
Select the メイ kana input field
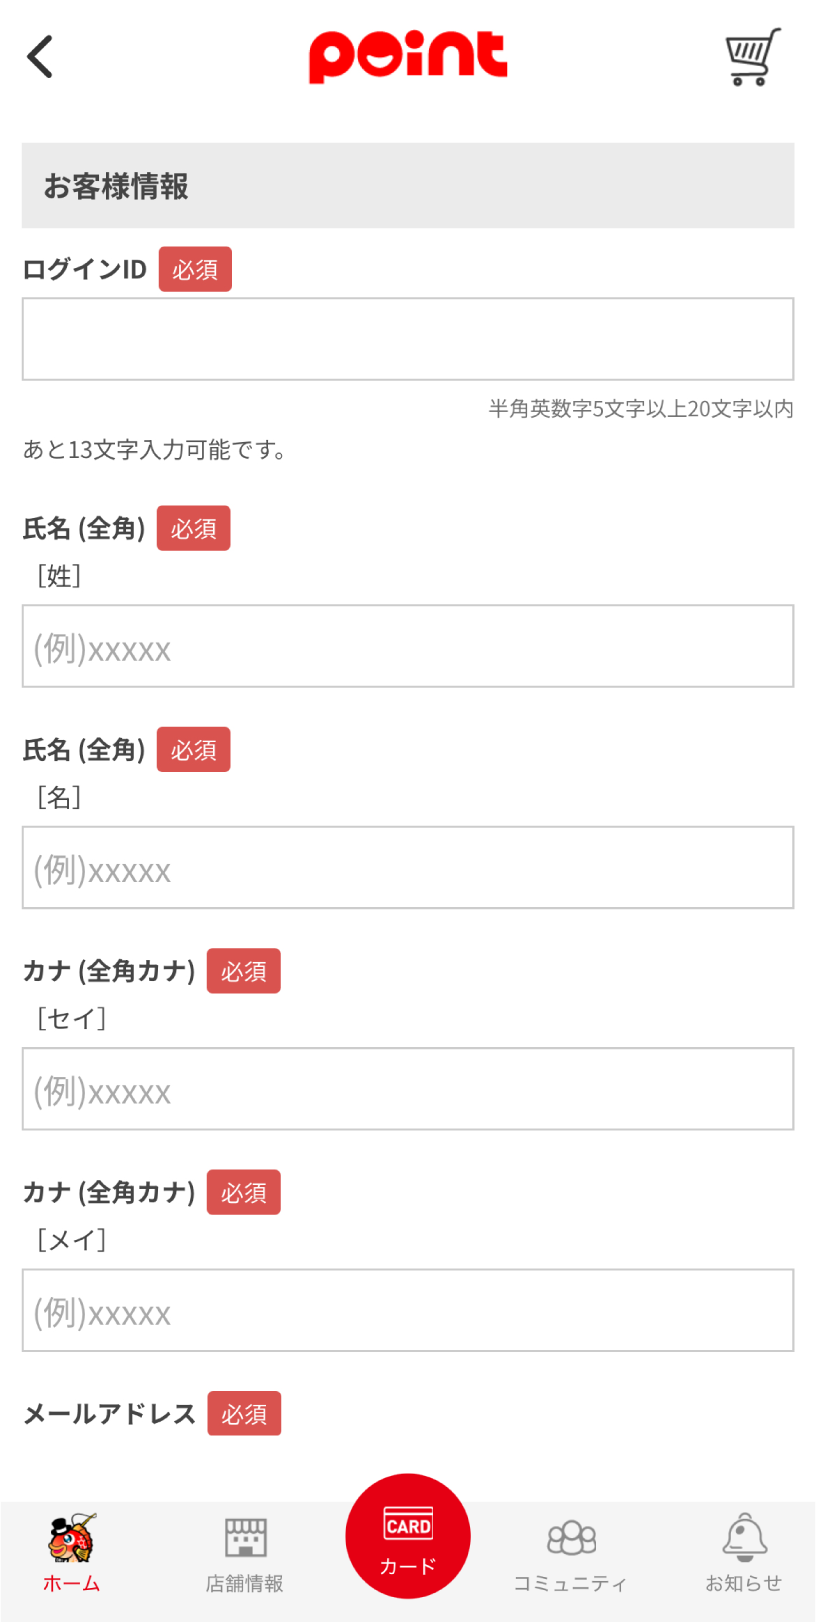[x=408, y=1310]
